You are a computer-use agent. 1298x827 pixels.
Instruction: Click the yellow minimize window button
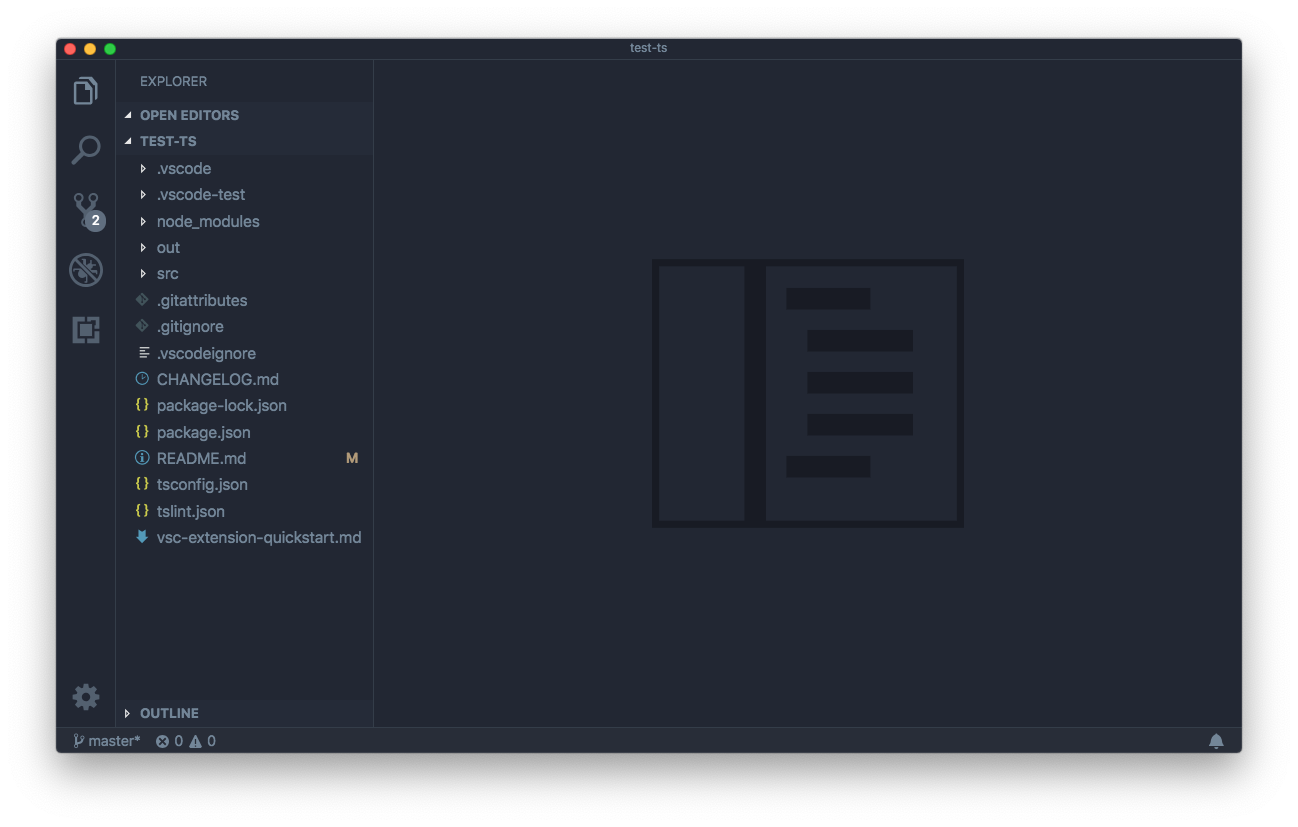(90, 48)
